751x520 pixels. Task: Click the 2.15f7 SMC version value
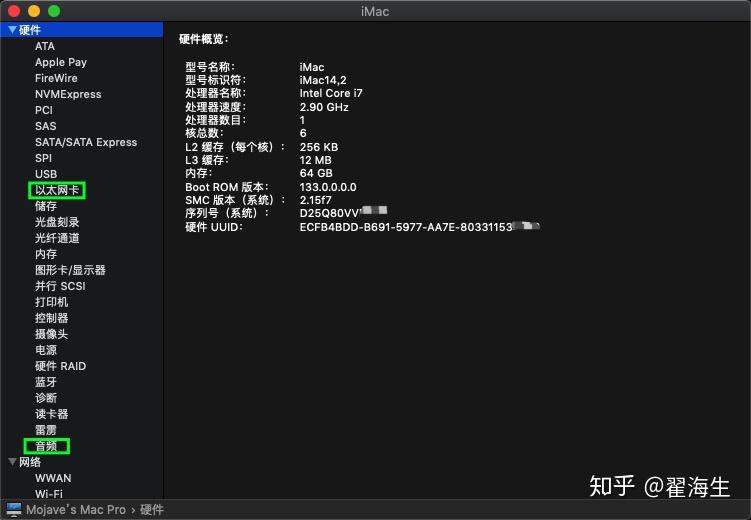(316, 200)
